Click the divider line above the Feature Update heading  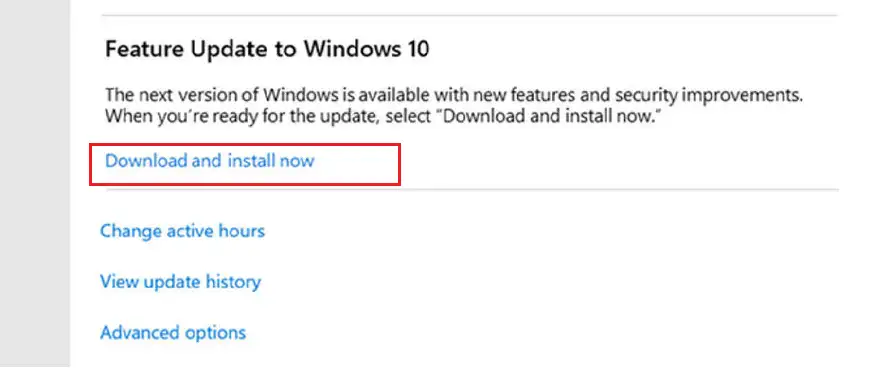[x=469, y=15]
